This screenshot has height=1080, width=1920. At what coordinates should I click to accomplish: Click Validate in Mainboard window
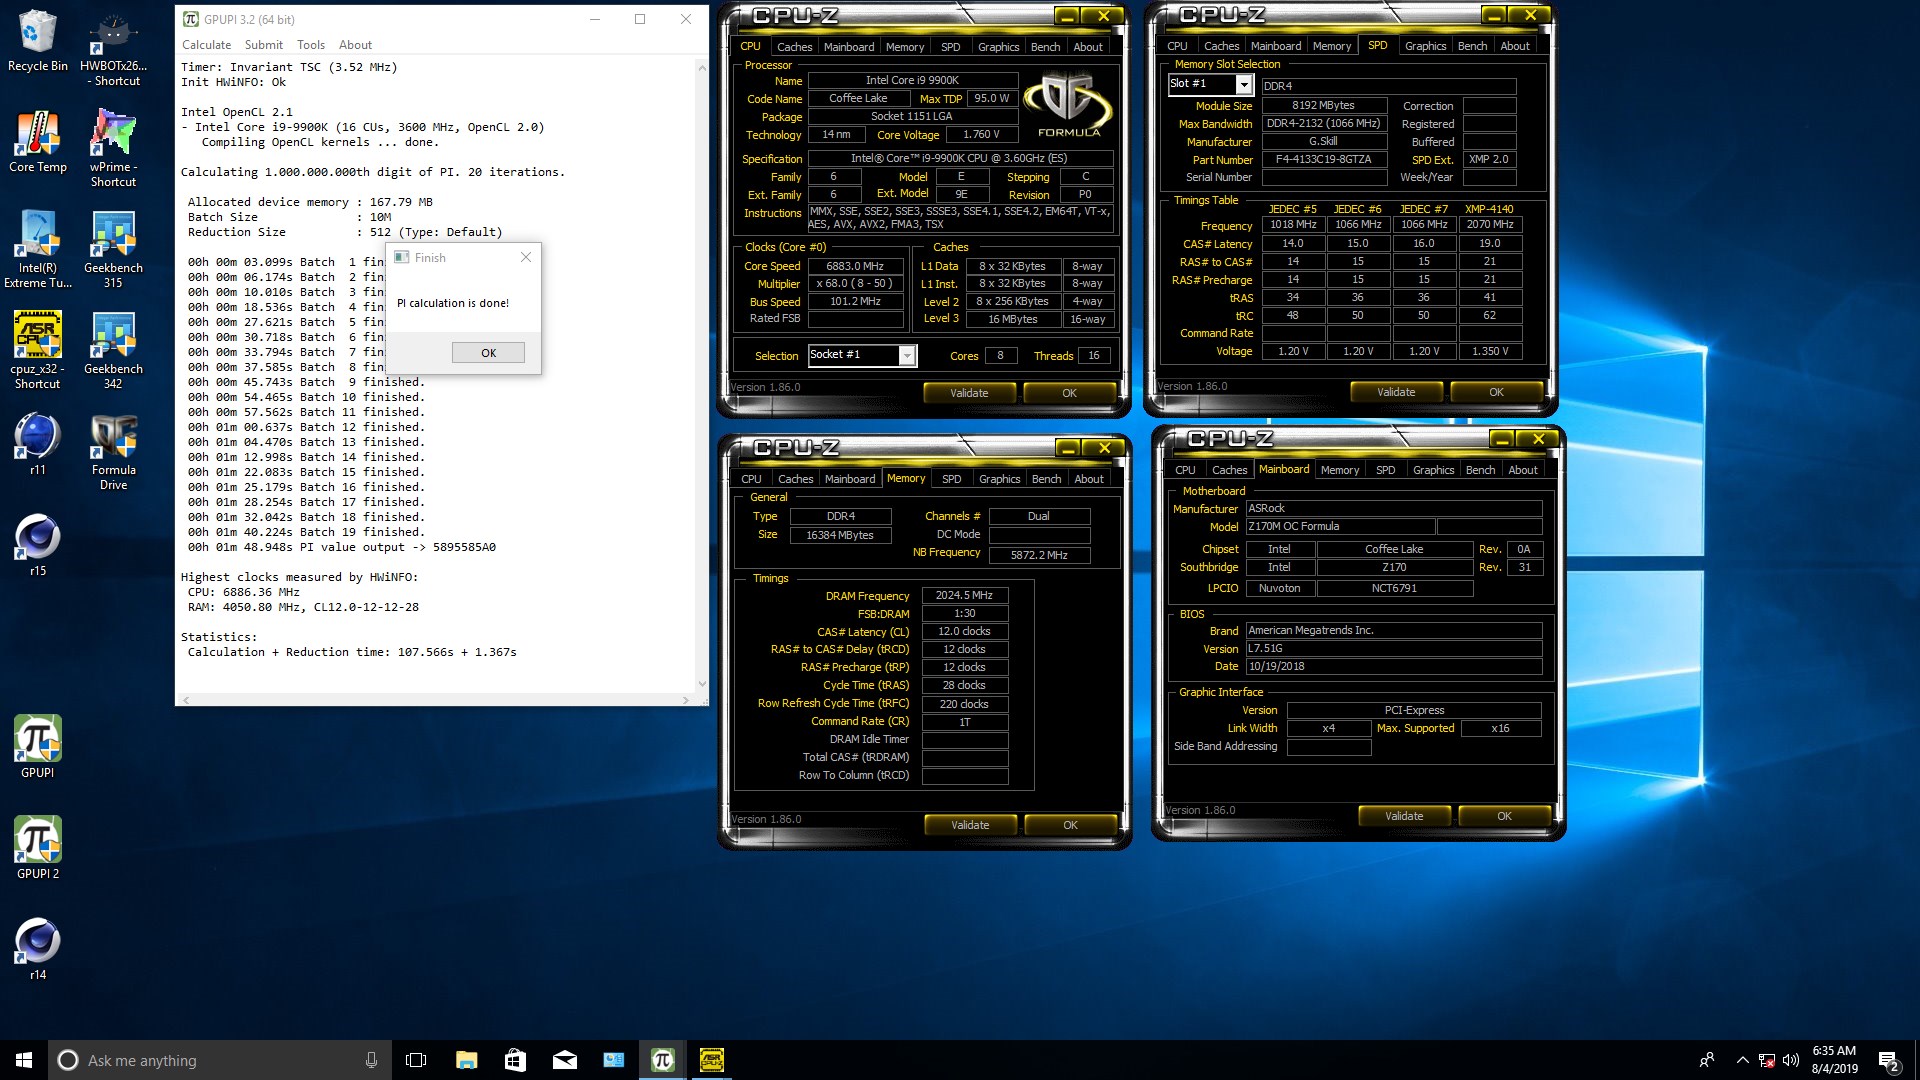click(1404, 816)
